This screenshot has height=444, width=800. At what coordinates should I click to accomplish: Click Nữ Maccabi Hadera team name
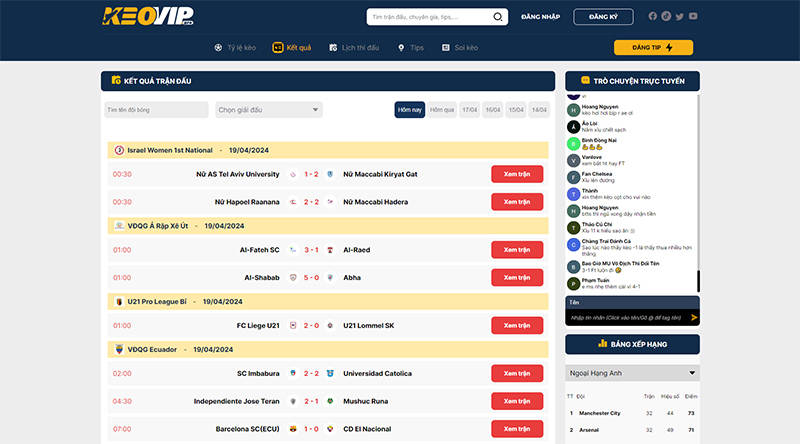pyautogui.click(x=376, y=202)
